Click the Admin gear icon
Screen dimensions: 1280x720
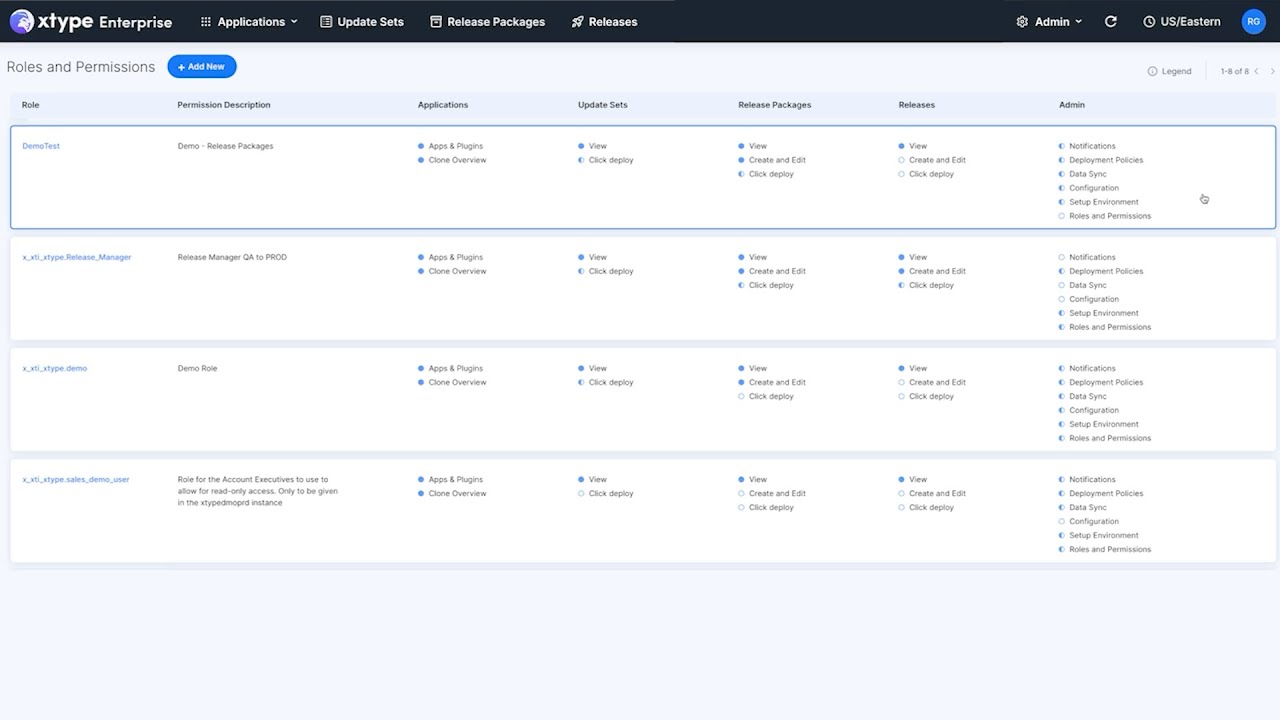[x=1022, y=21]
